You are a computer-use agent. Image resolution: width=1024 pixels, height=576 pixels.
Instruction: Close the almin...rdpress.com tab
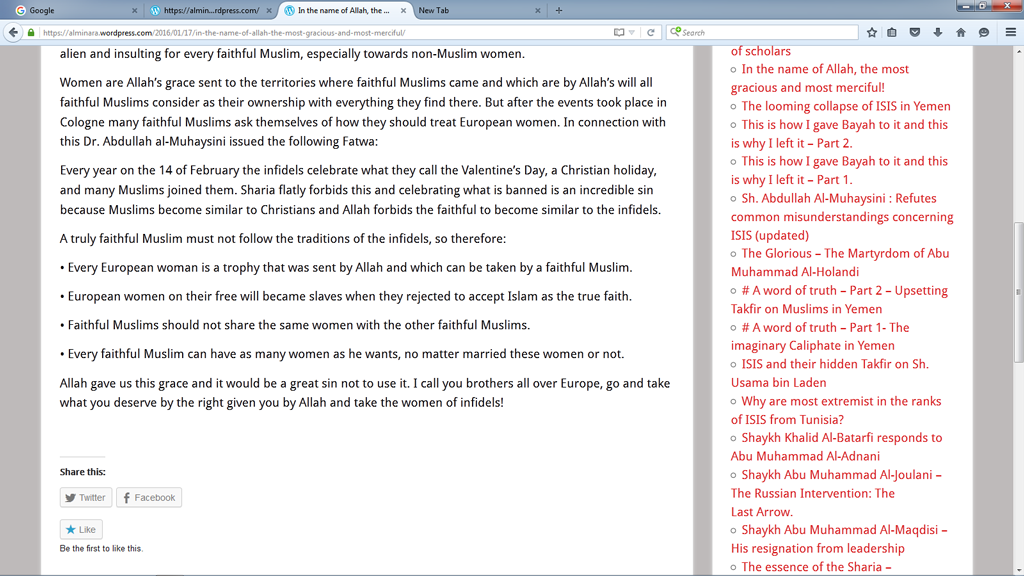[x=269, y=10]
